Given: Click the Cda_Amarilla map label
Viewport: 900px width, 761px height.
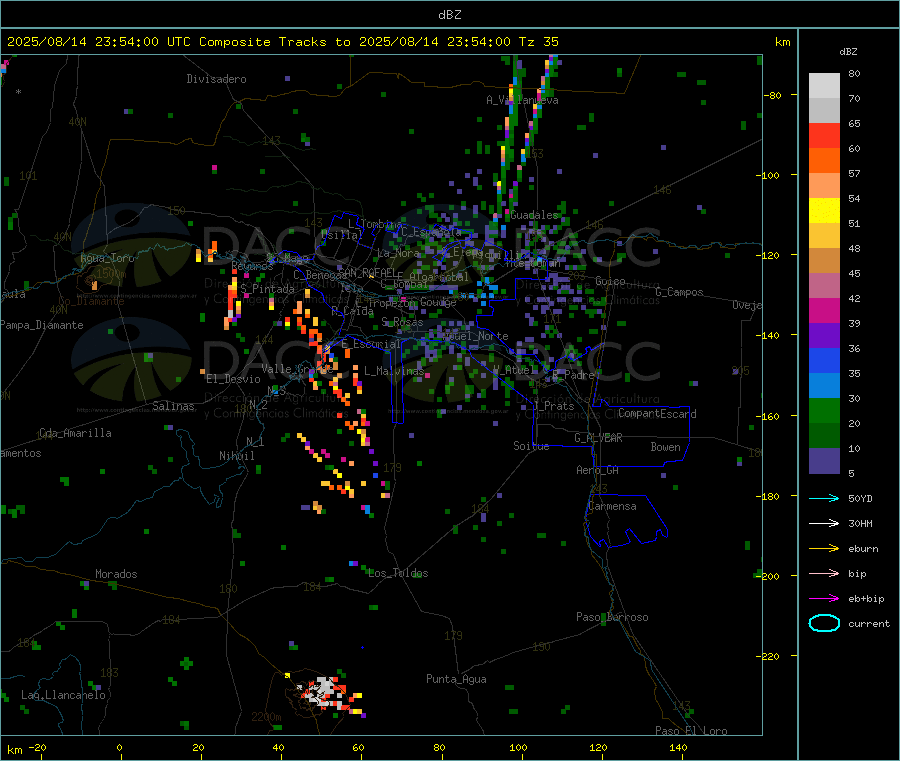Looking at the screenshot, I should pyautogui.click(x=75, y=433).
